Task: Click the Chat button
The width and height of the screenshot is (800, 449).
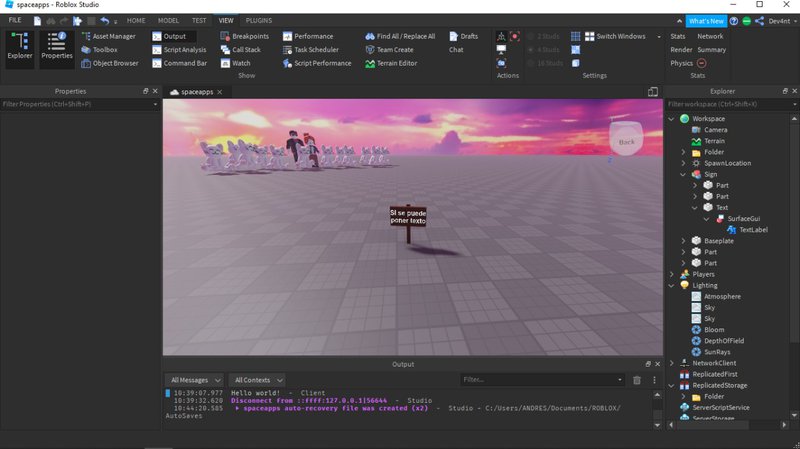Action: click(456, 49)
